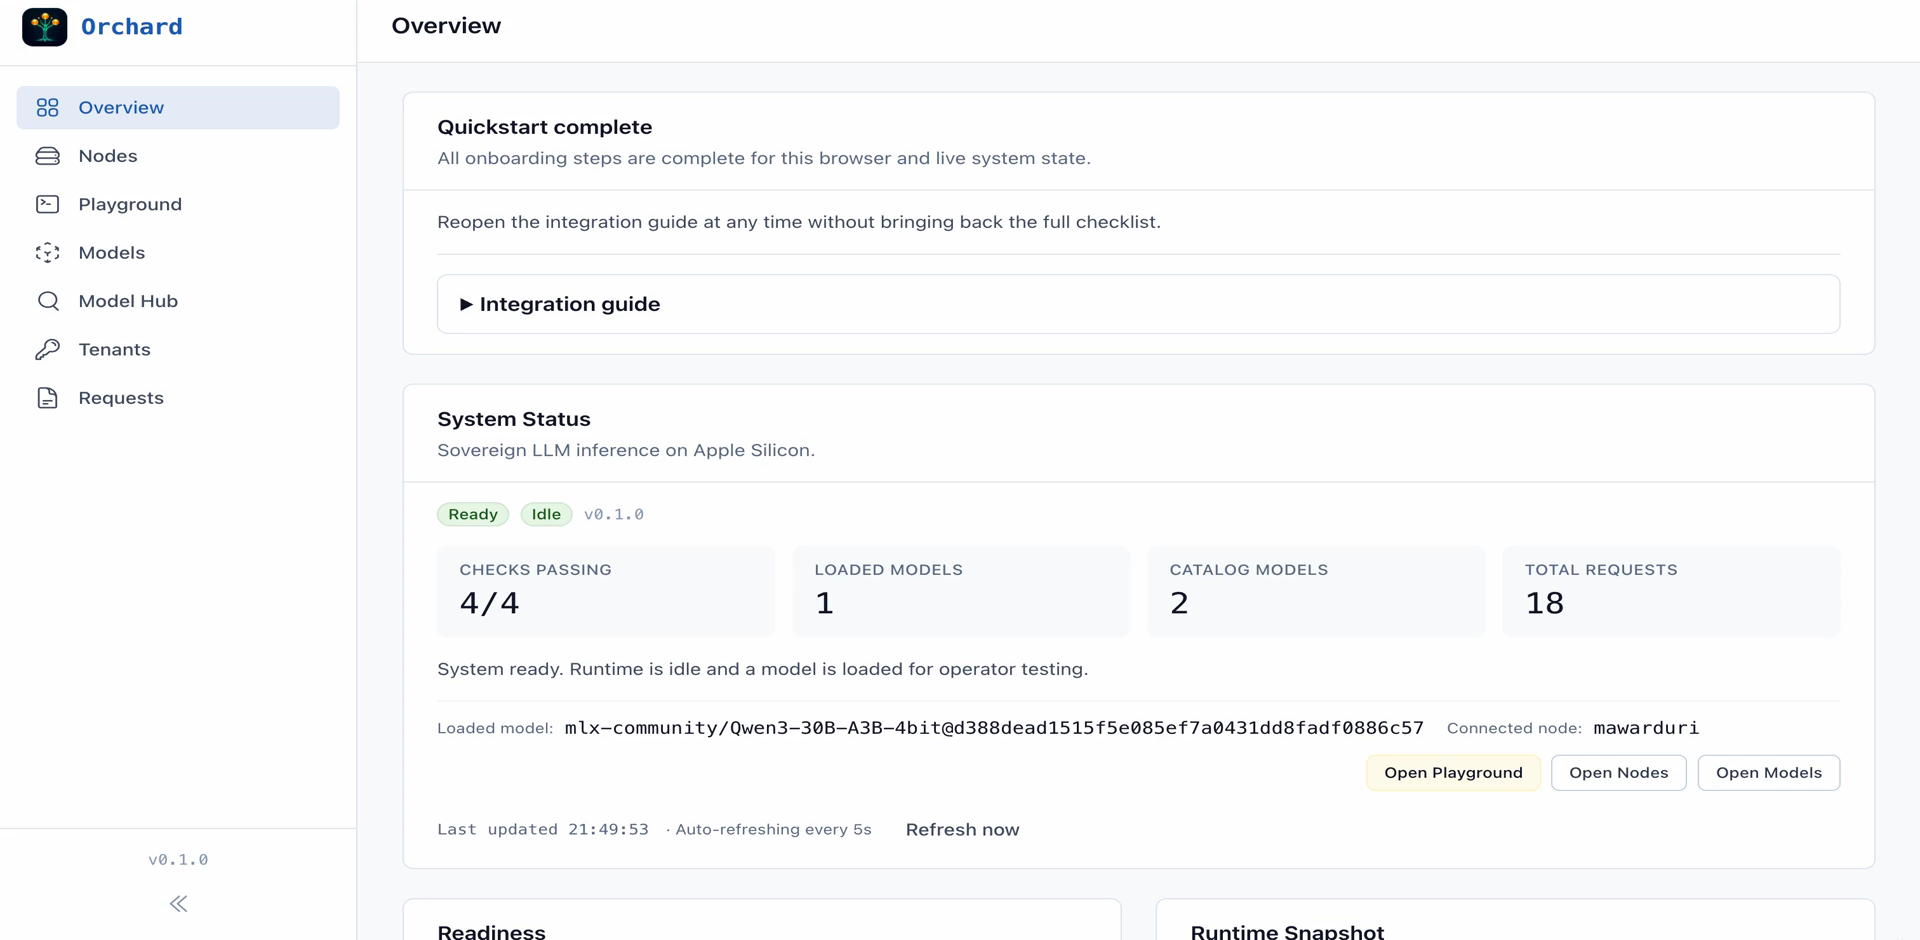Viewport: 1920px width, 940px height.
Task: Click the Ready status badge
Action: [x=473, y=514]
